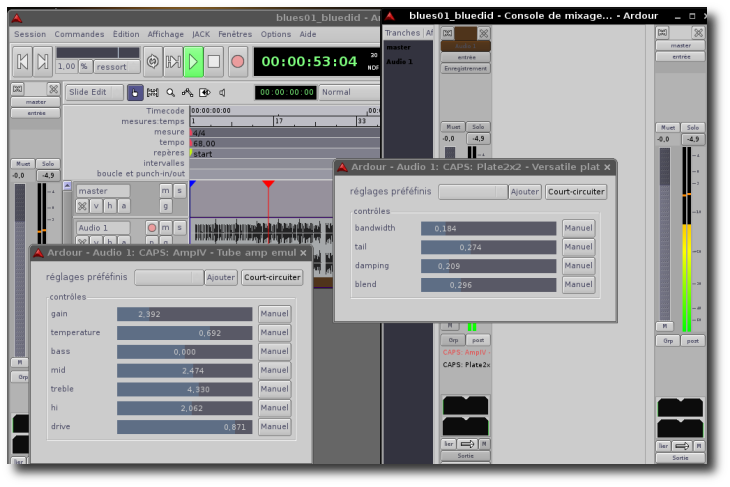Image resolution: width=730 pixels, height=487 pixels.
Task: Open the Slide Edit mode dropdown
Action: coord(95,92)
